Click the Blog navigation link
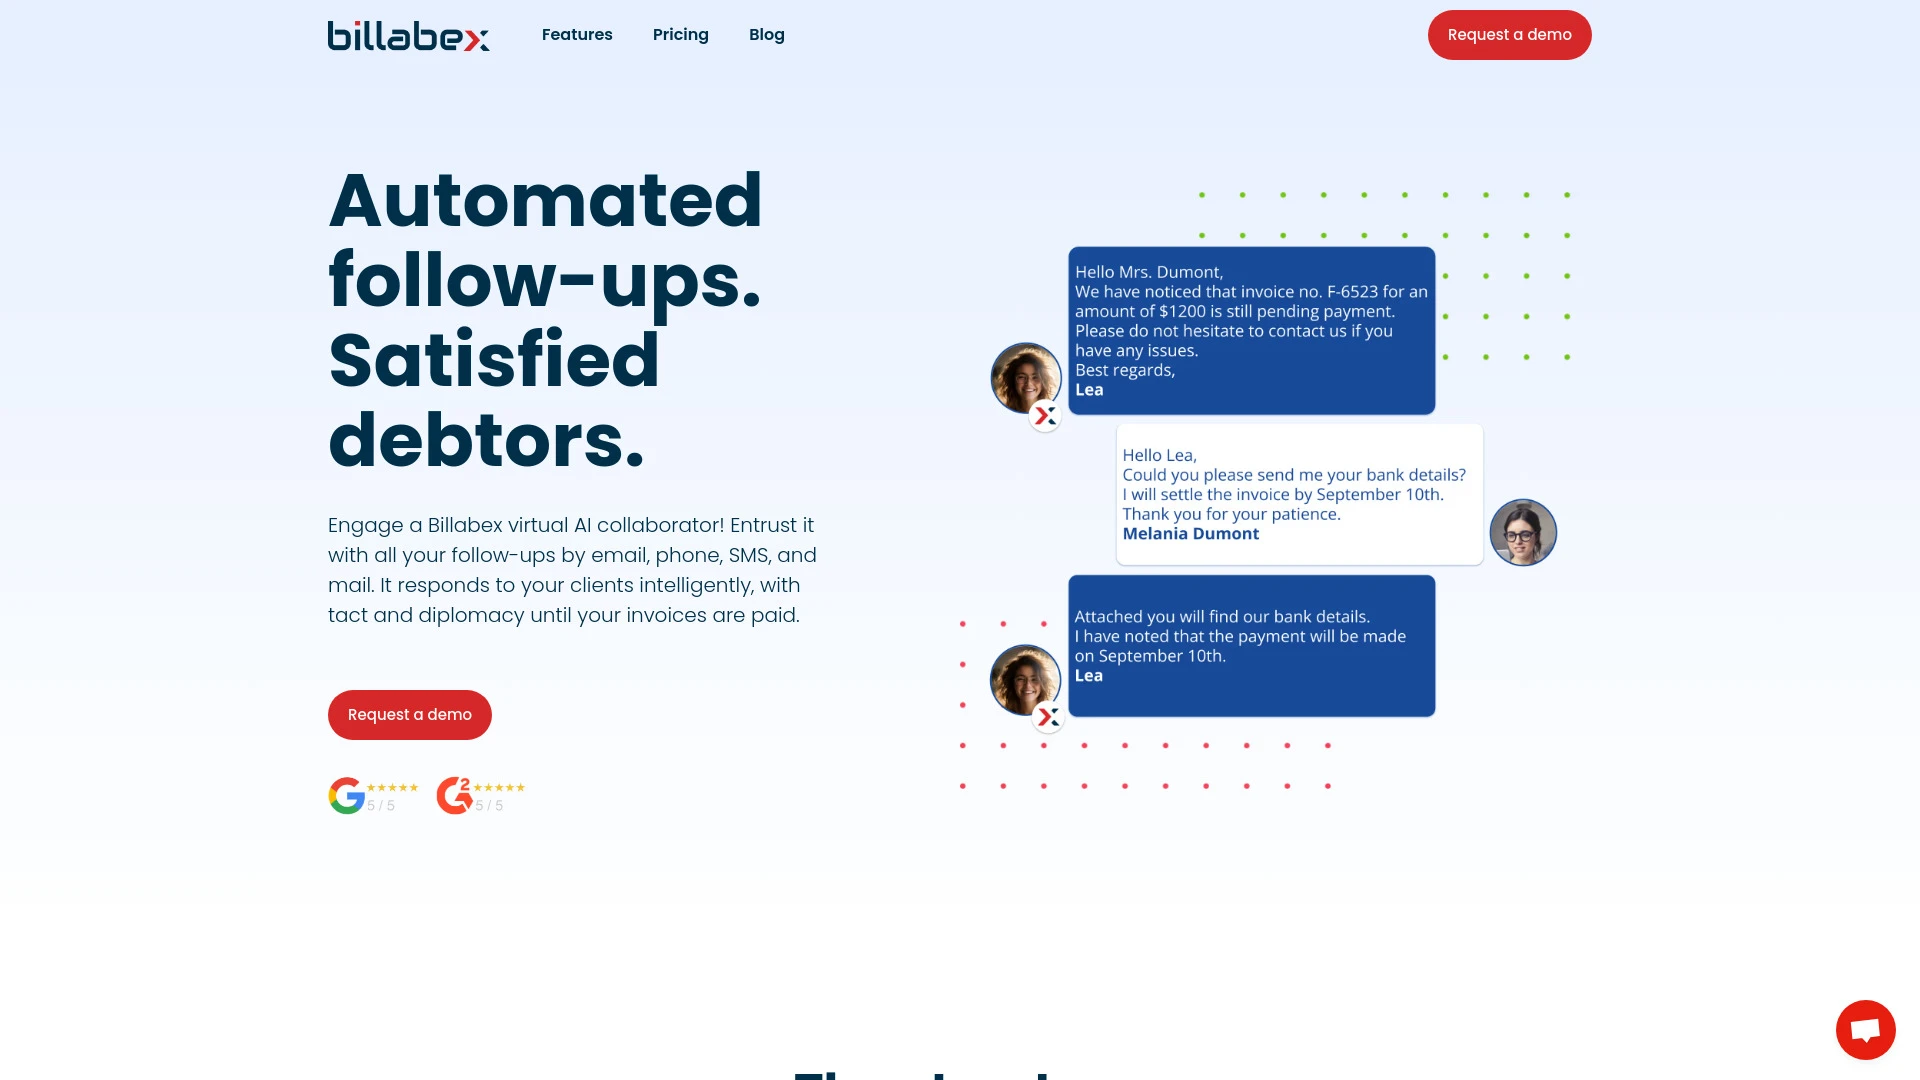The width and height of the screenshot is (1920, 1080). [x=766, y=34]
